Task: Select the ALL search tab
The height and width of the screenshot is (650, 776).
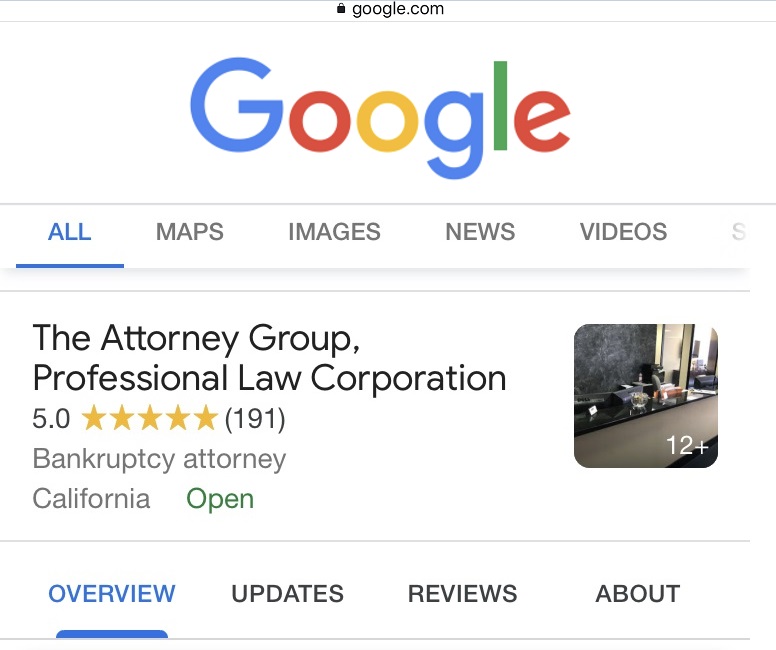Action: [69, 232]
